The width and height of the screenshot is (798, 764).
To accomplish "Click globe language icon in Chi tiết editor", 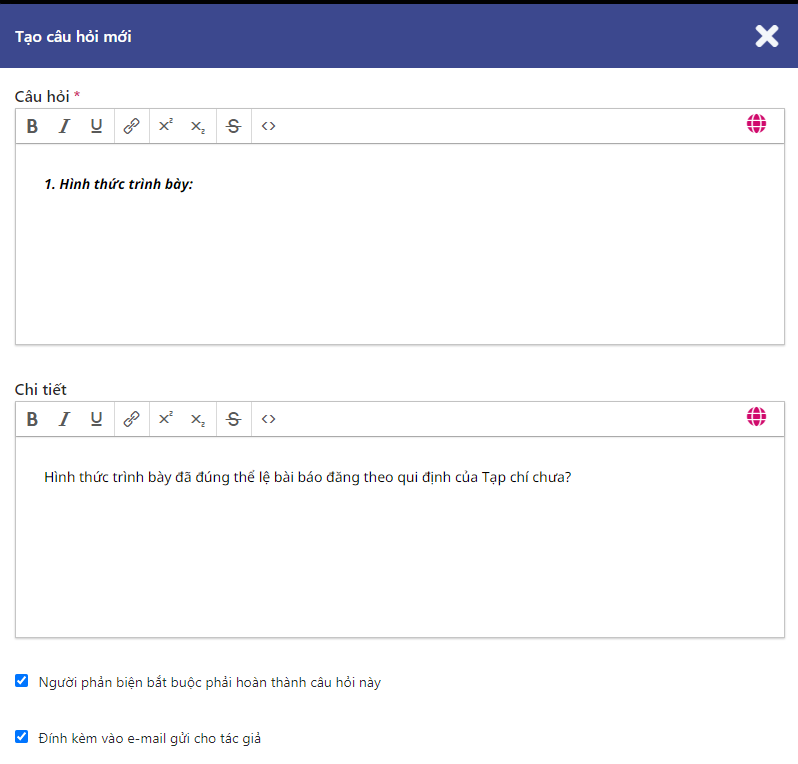I will pos(756,417).
